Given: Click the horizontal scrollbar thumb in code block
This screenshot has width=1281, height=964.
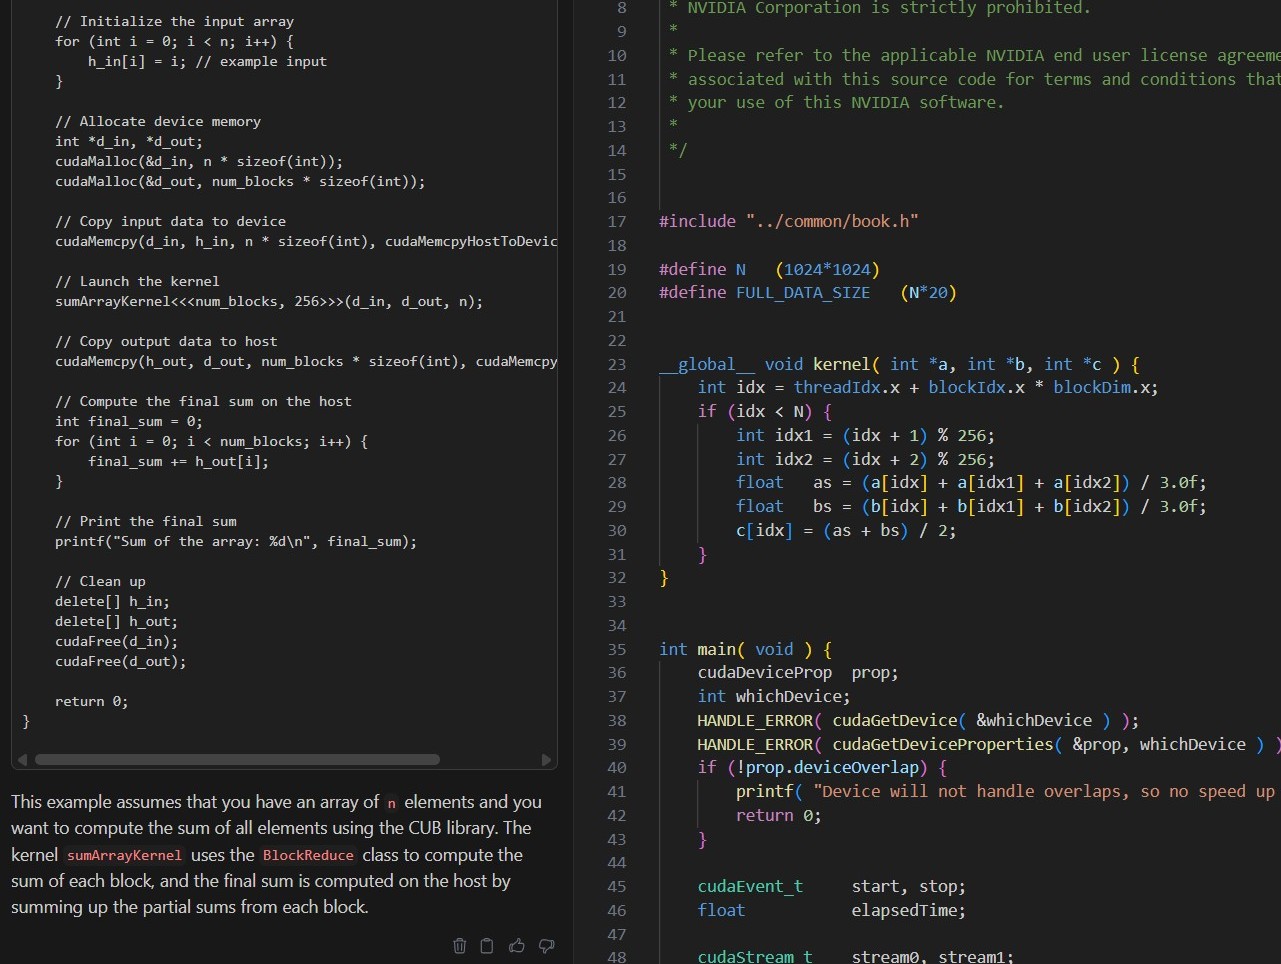Looking at the screenshot, I should pos(237,760).
